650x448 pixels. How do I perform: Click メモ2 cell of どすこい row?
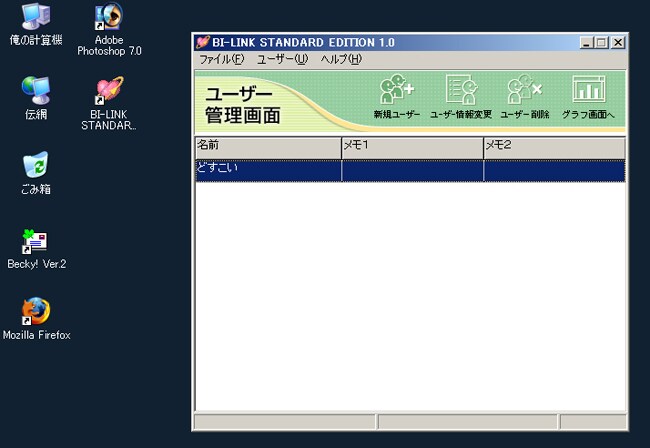554,171
